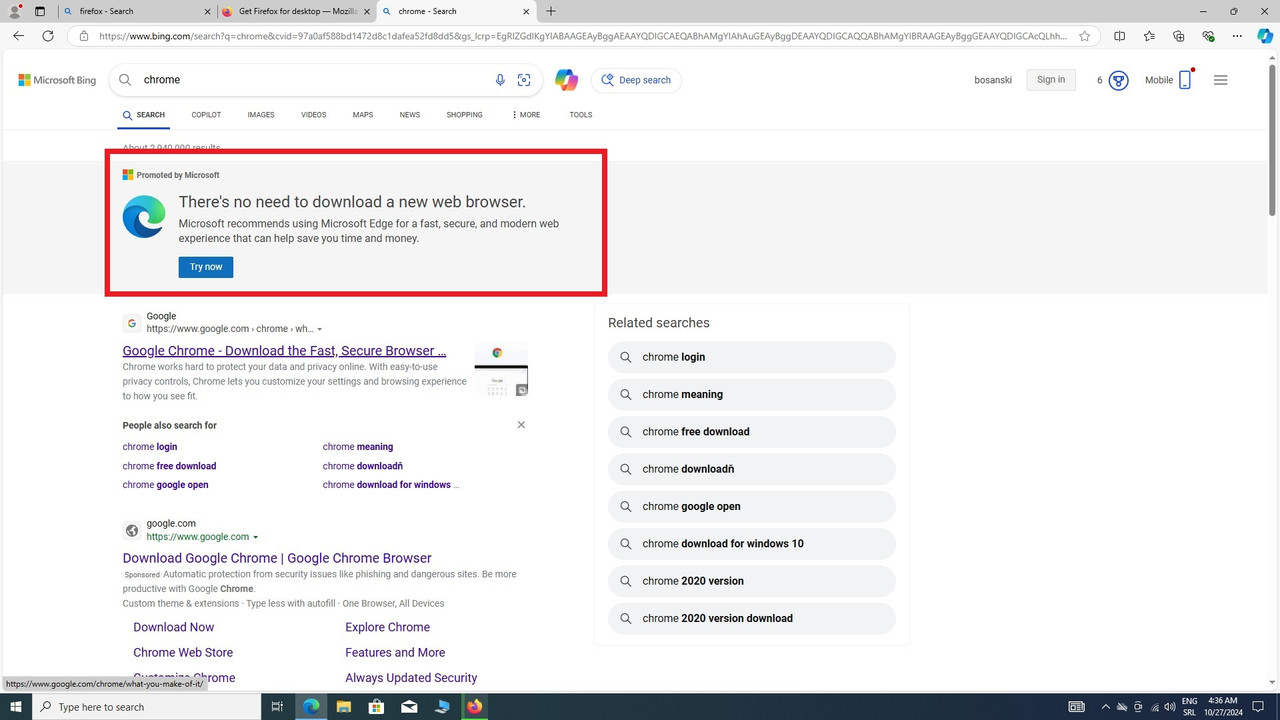Reload the page with Refresh icon
Screen dimensions: 1280x720
tap(48, 36)
